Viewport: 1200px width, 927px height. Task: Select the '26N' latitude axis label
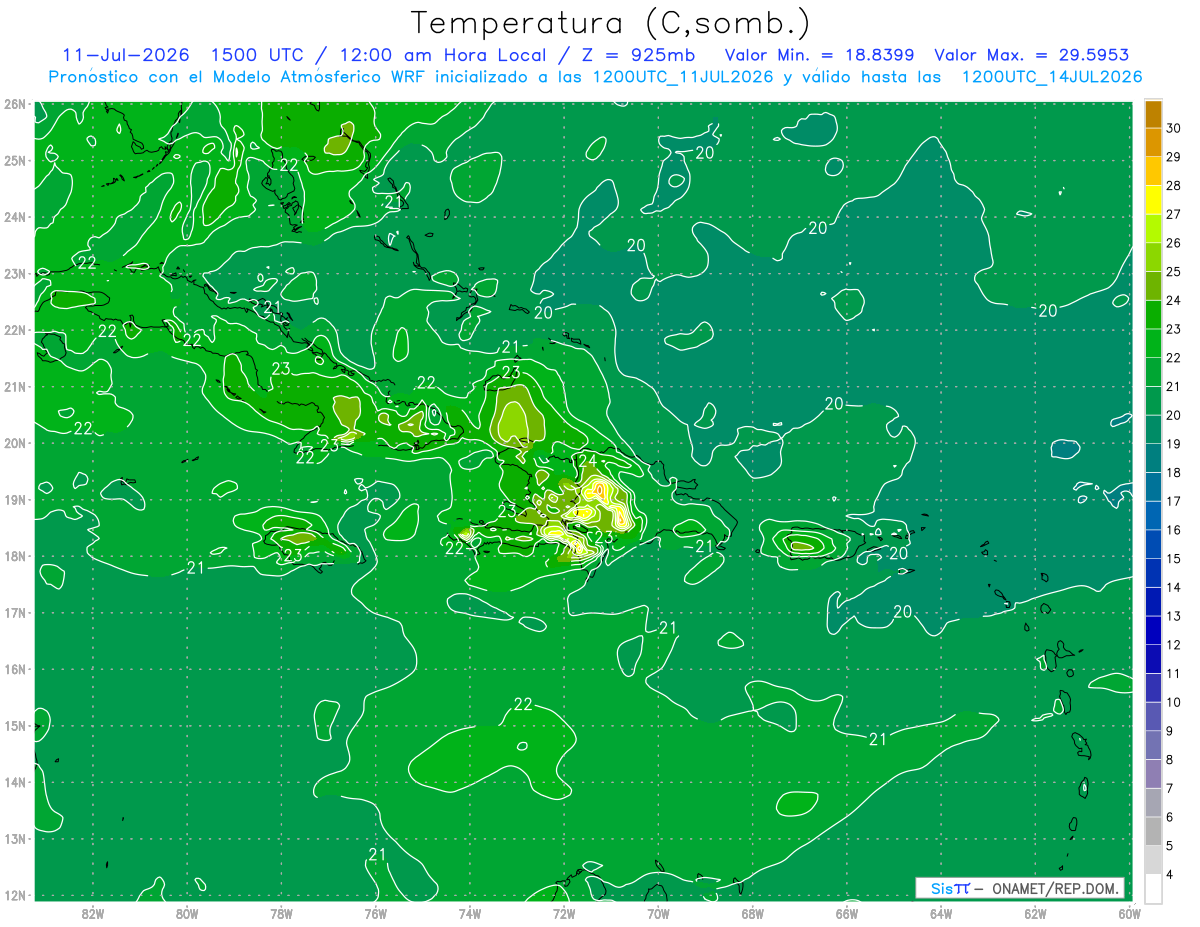coord(15,104)
